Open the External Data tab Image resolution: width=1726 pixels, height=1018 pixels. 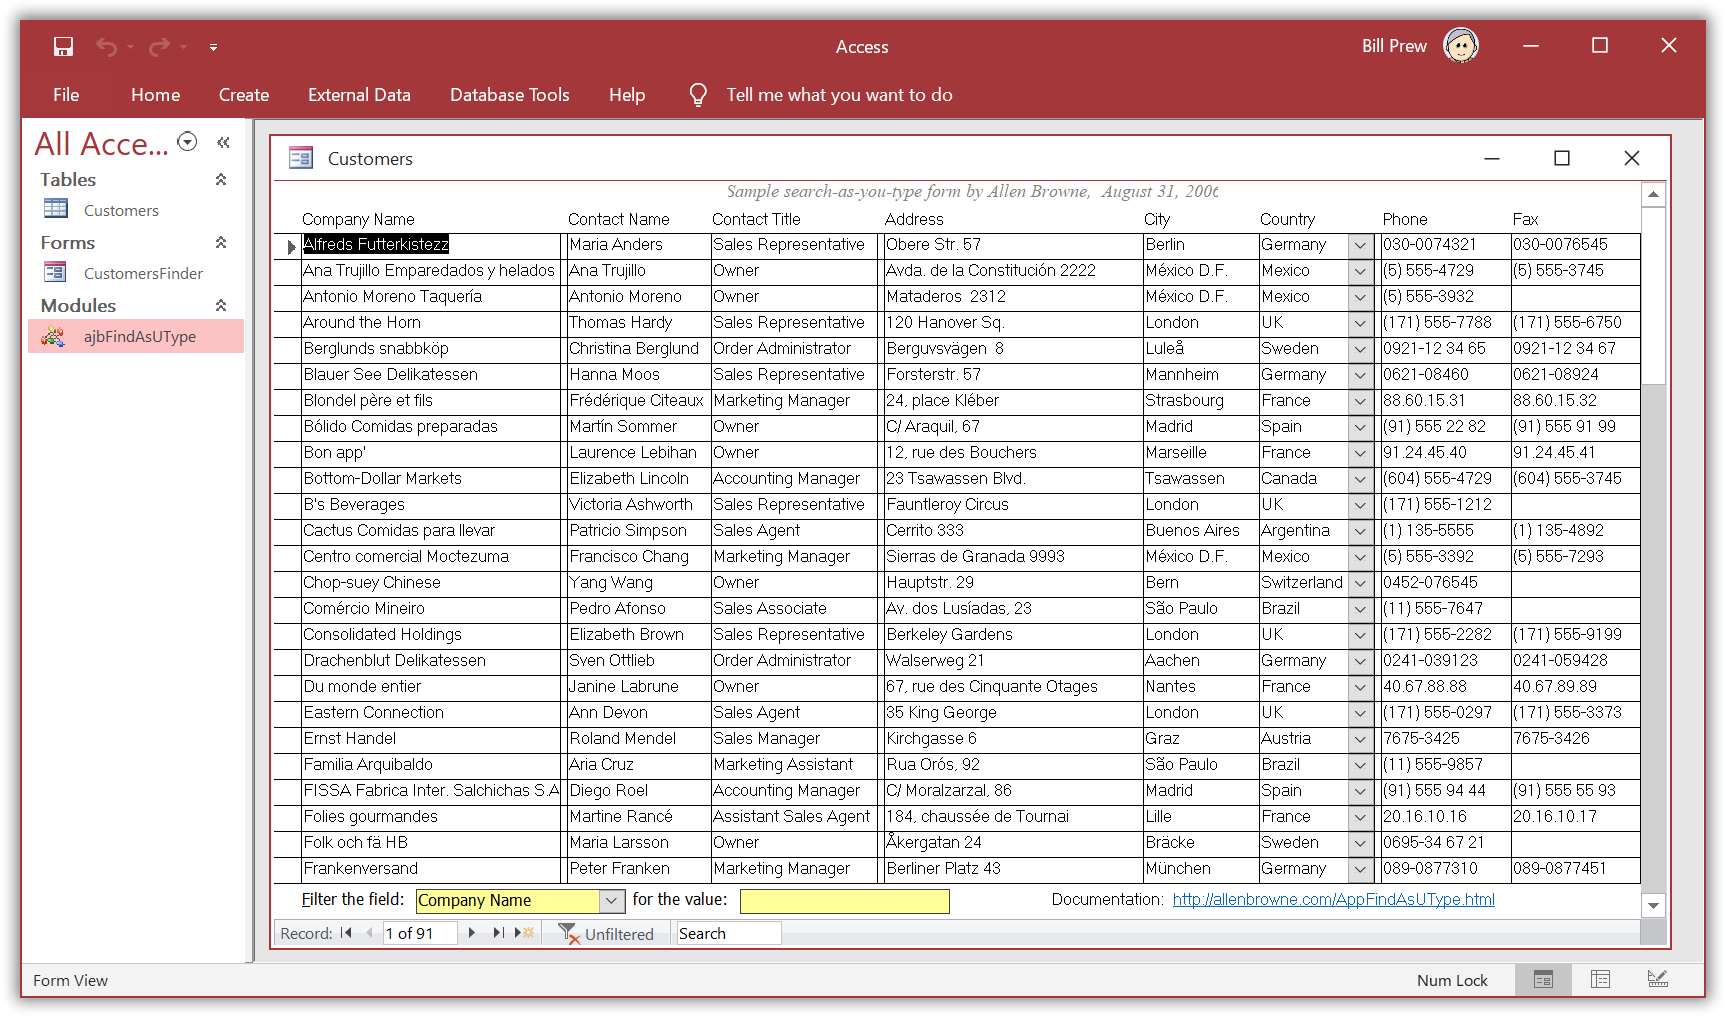359,95
